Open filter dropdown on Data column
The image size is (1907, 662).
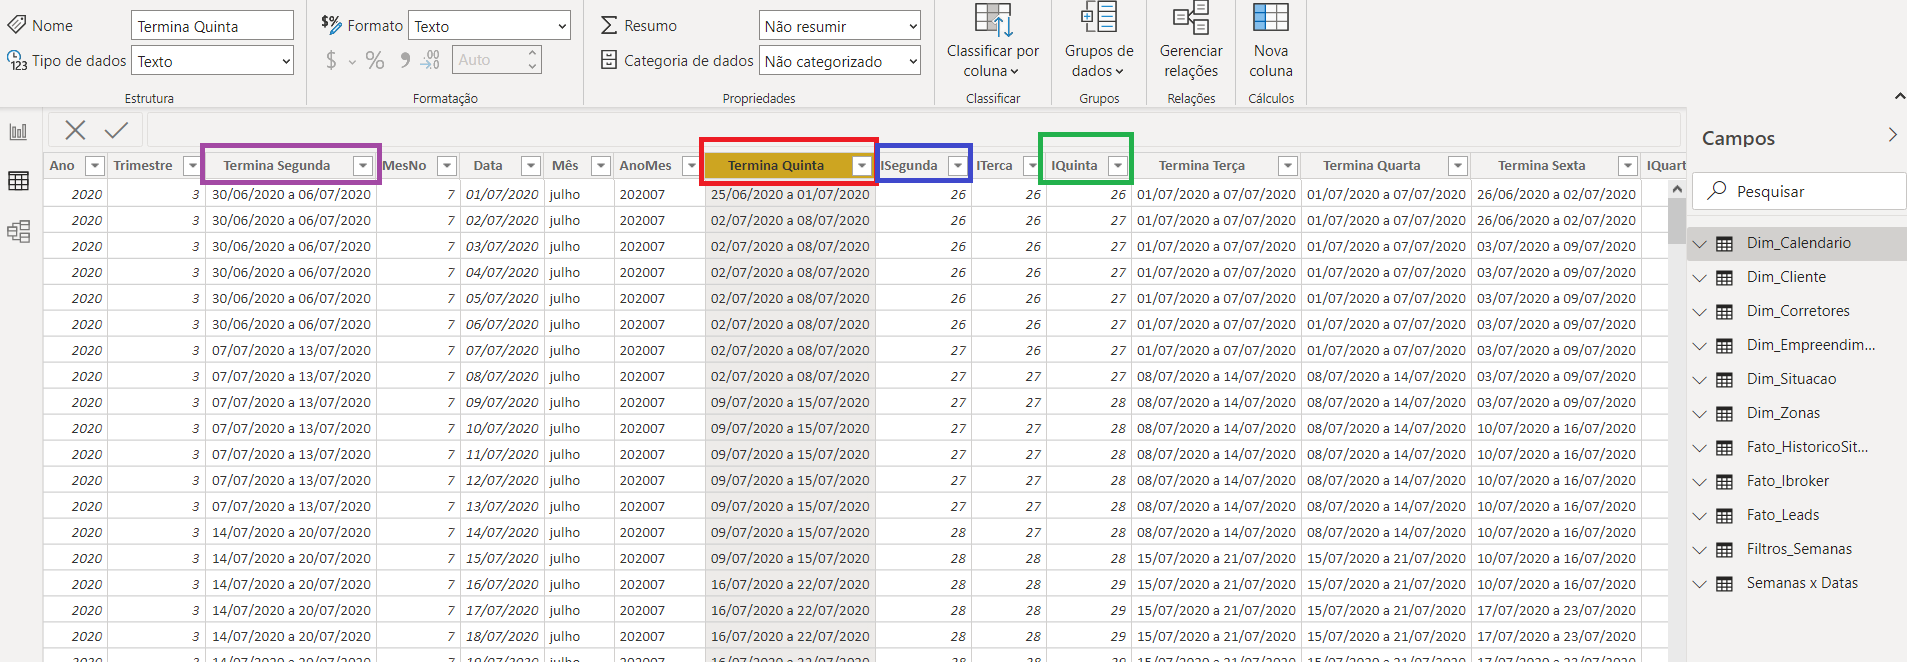click(x=531, y=166)
